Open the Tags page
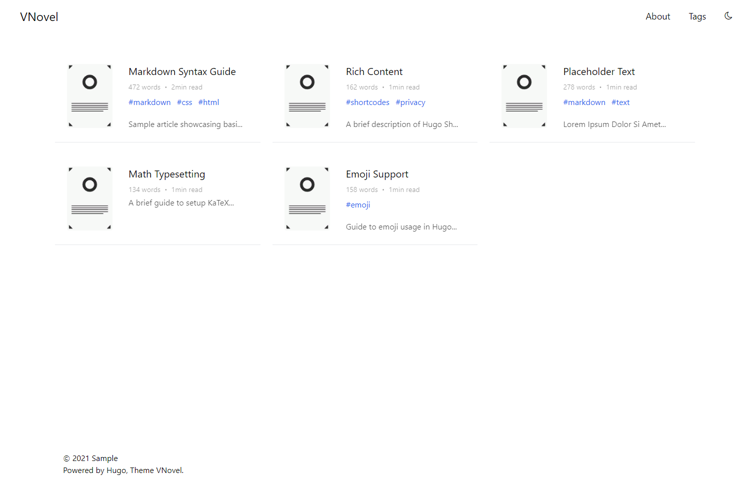 pyautogui.click(x=697, y=17)
